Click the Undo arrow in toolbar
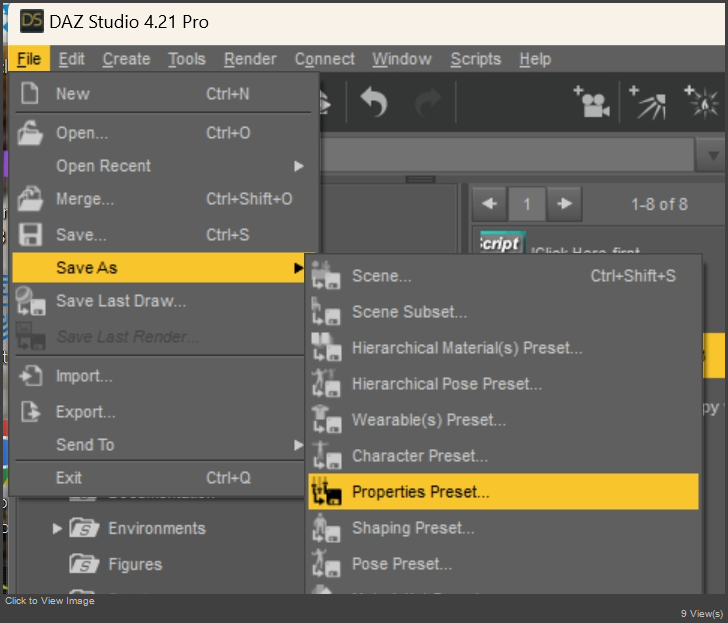728x623 pixels. coord(374,102)
